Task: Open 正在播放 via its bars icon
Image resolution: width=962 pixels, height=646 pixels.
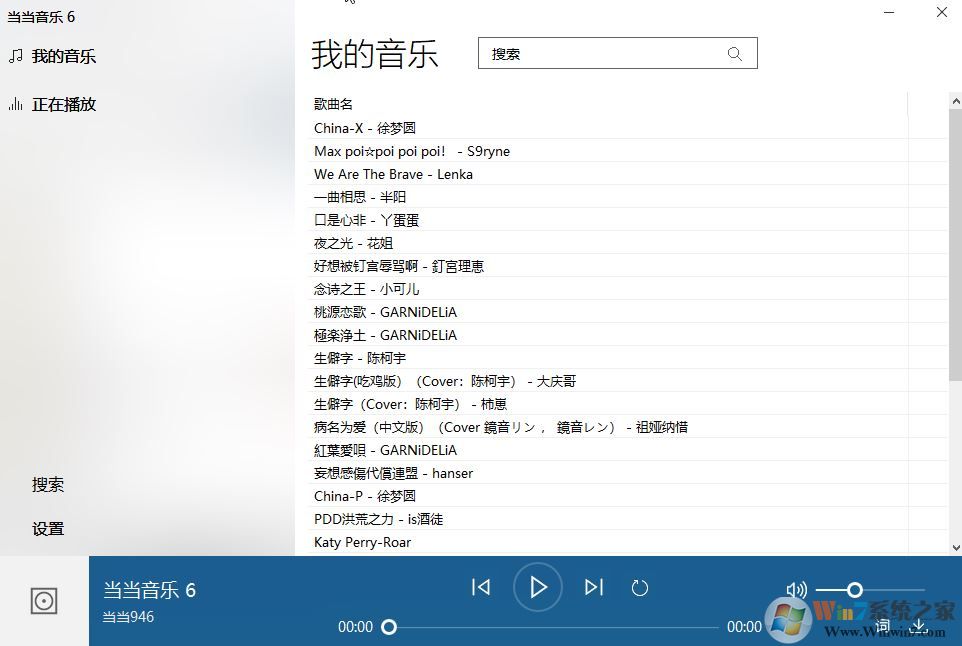Action: [x=13, y=104]
